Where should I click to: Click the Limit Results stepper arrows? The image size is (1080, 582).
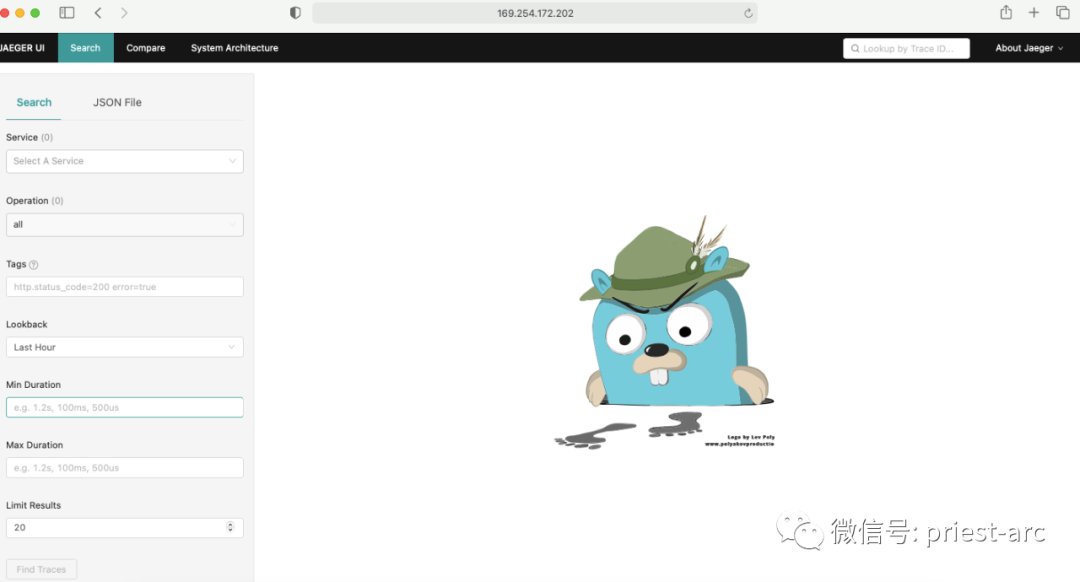230,528
